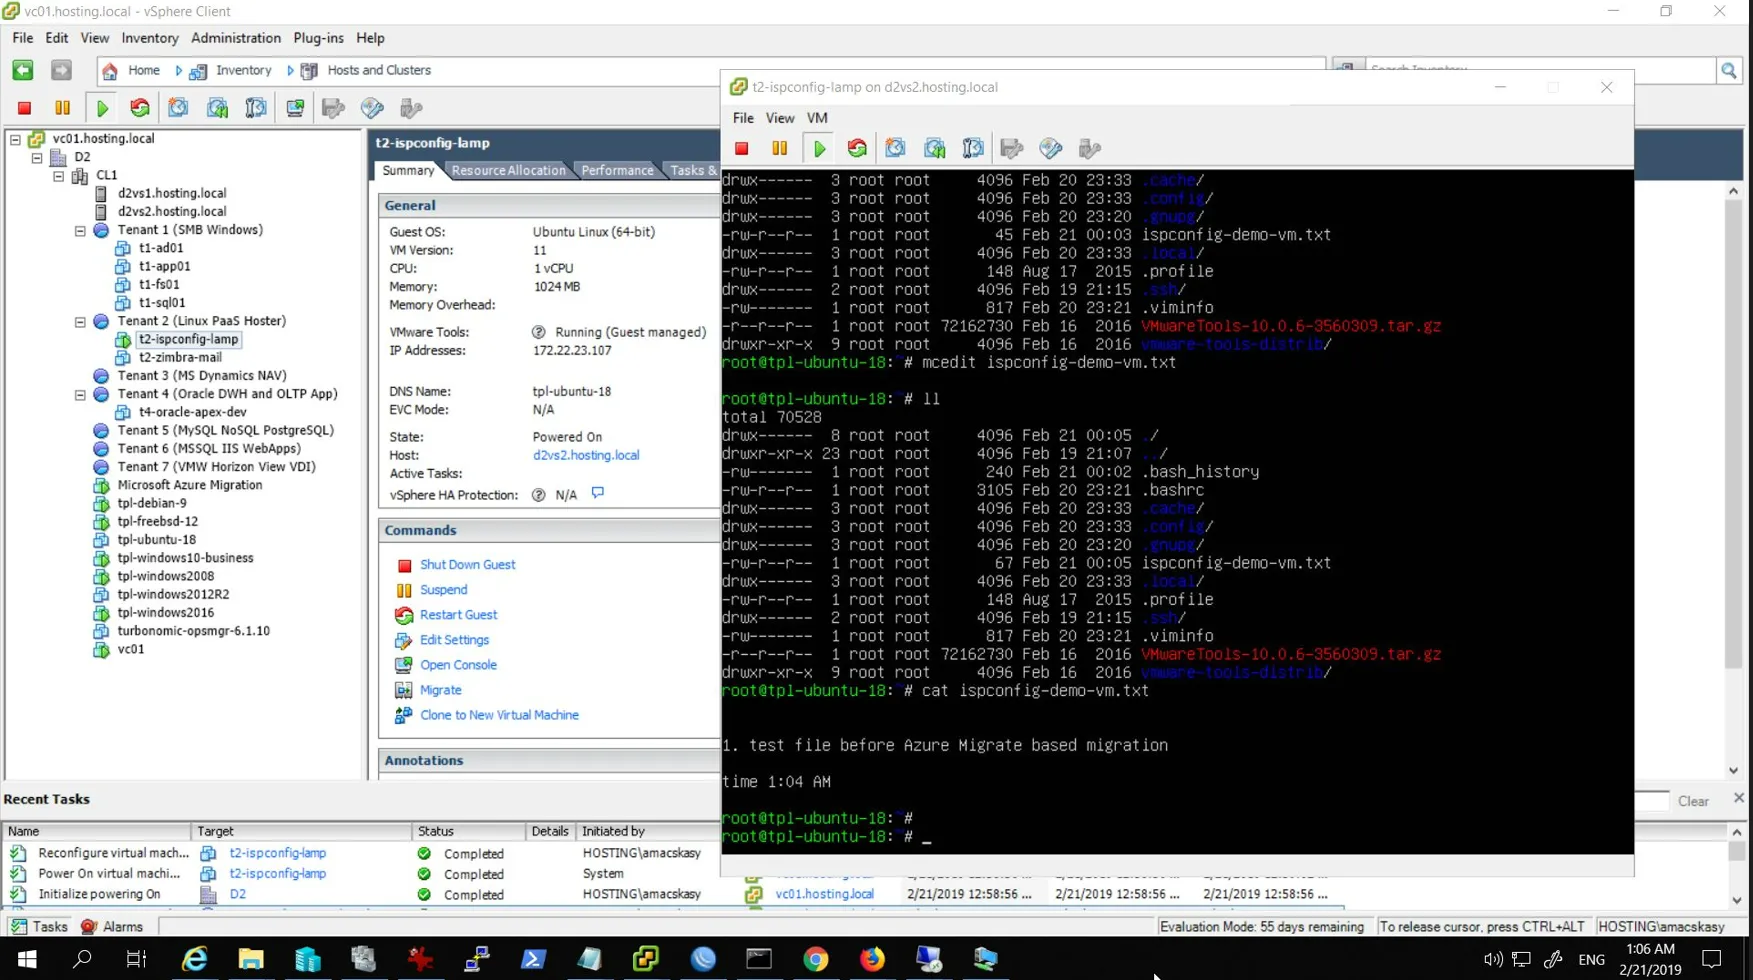Collapse the CL1 cluster node

click(x=59, y=175)
